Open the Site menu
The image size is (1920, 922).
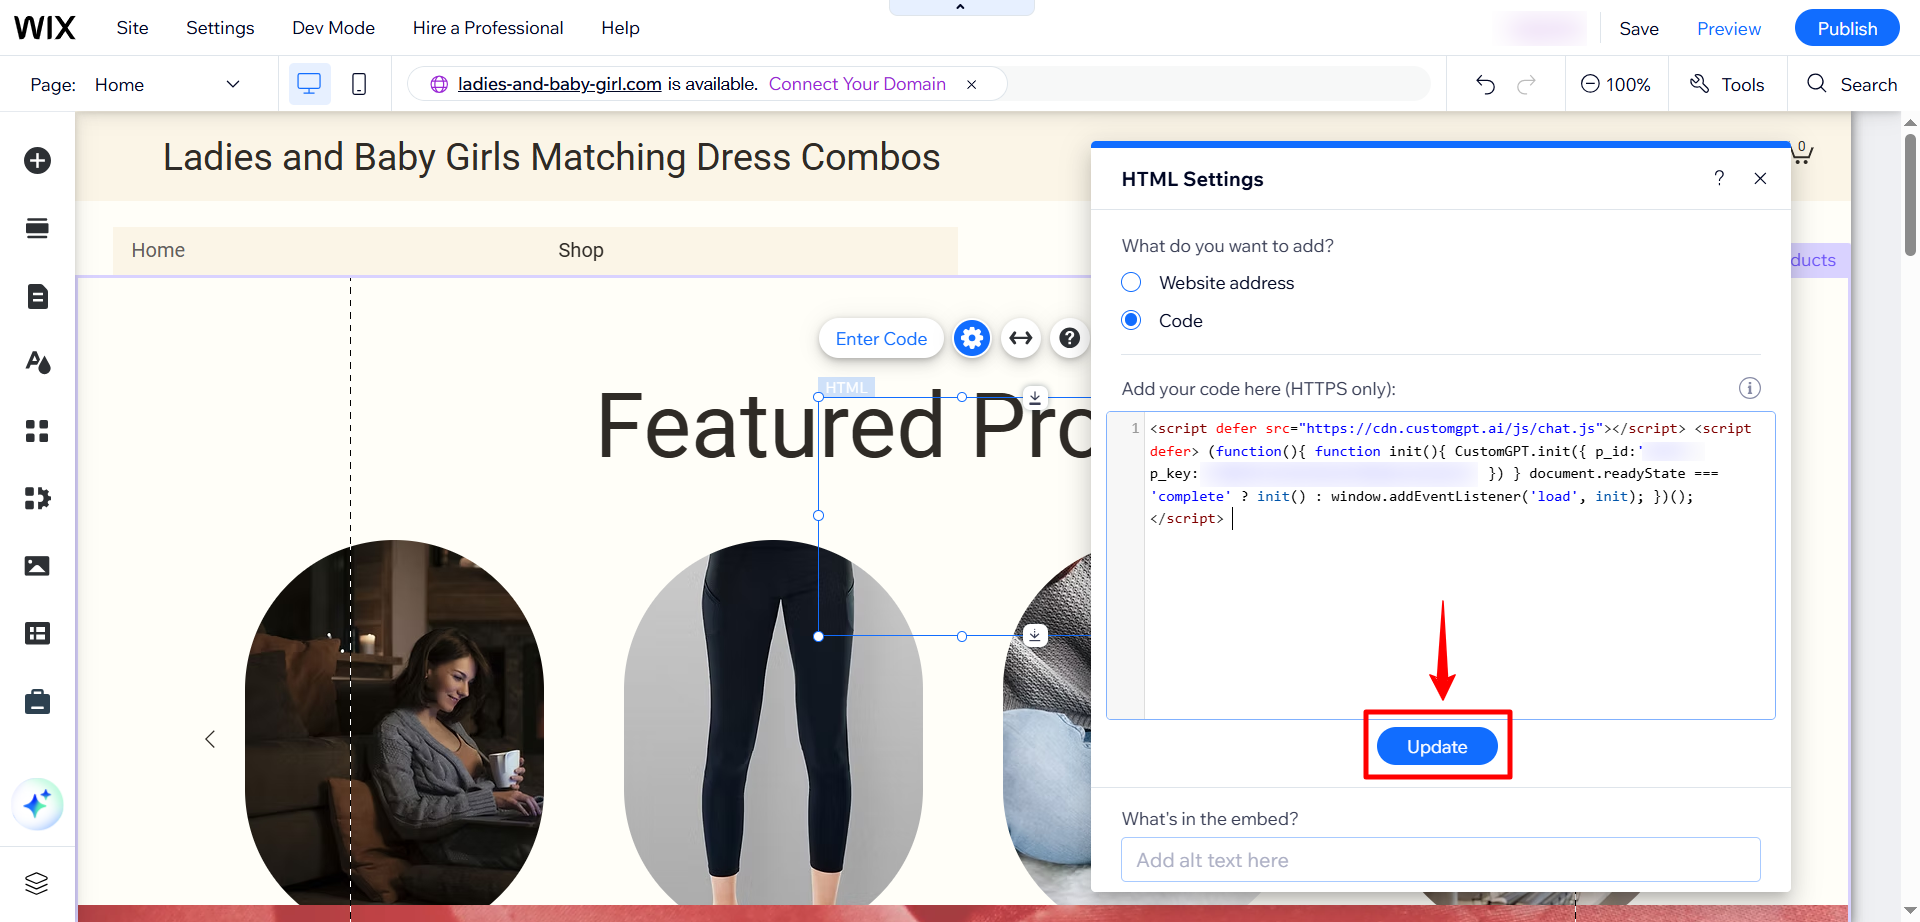coord(132,28)
